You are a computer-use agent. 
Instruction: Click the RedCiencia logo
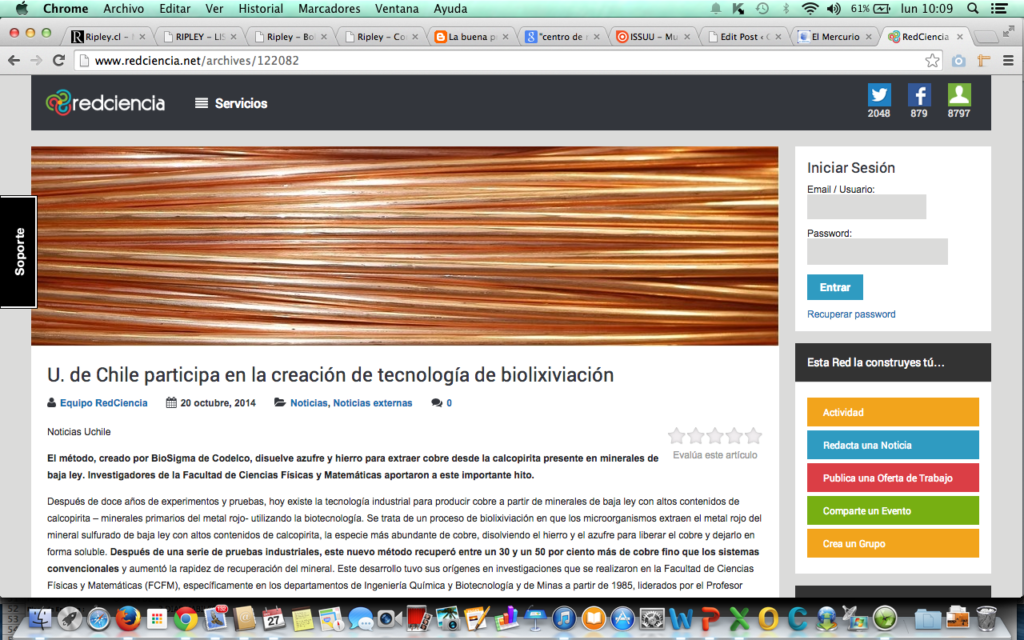(x=105, y=102)
